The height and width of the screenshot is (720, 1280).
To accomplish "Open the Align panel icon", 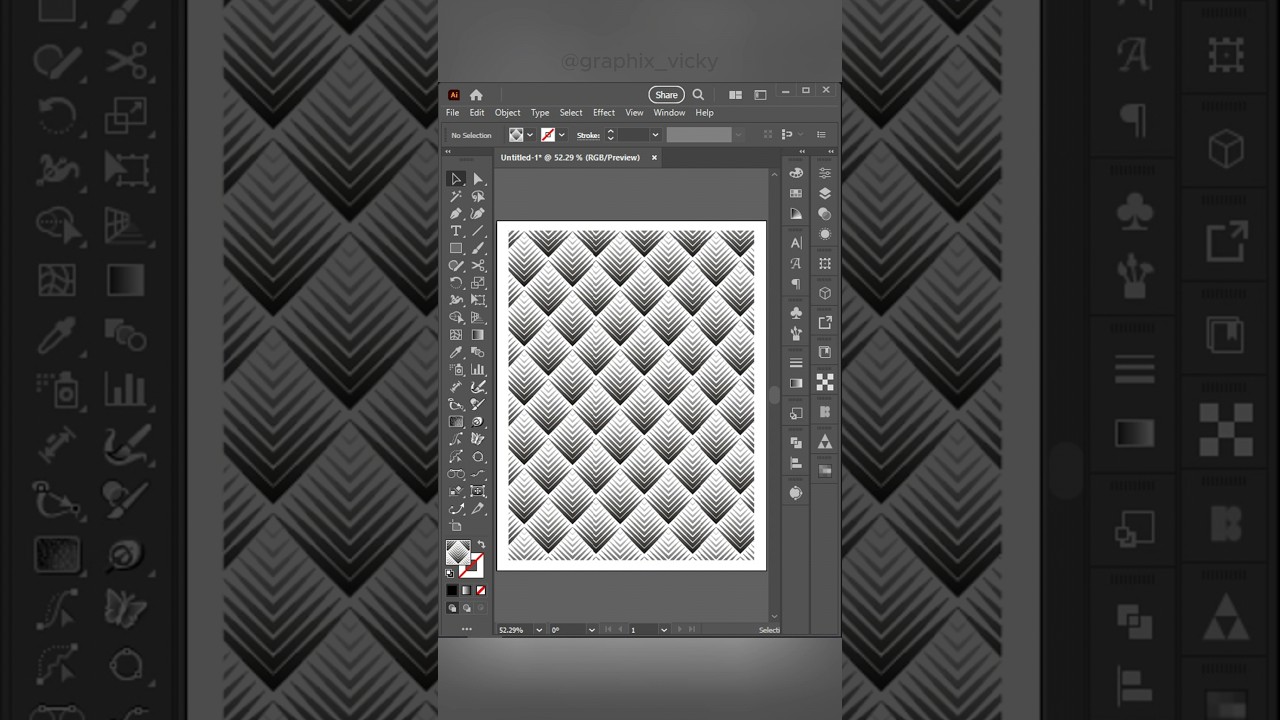I will [796, 463].
